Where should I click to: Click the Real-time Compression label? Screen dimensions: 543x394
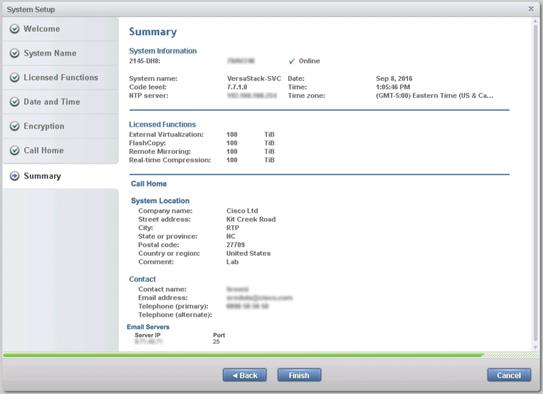pyautogui.click(x=170, y=160)
